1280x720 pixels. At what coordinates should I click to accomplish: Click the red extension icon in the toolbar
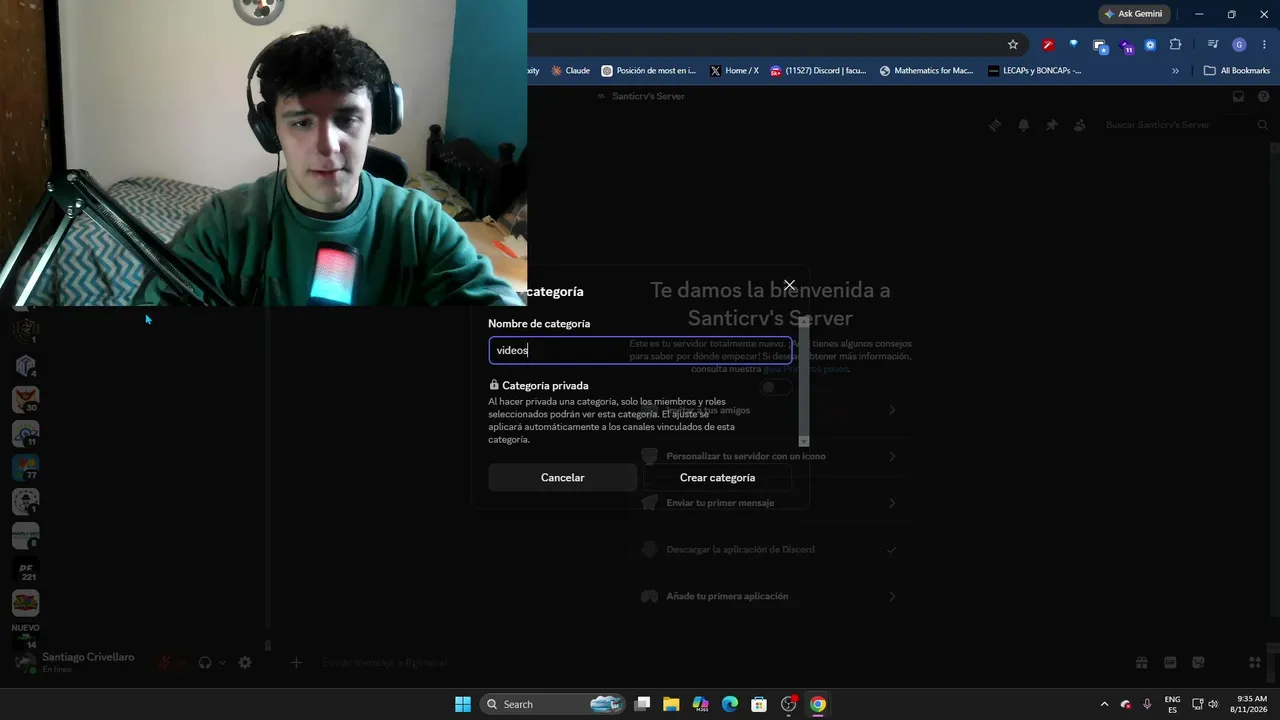pyautogui.click(x=1048, y=45)
